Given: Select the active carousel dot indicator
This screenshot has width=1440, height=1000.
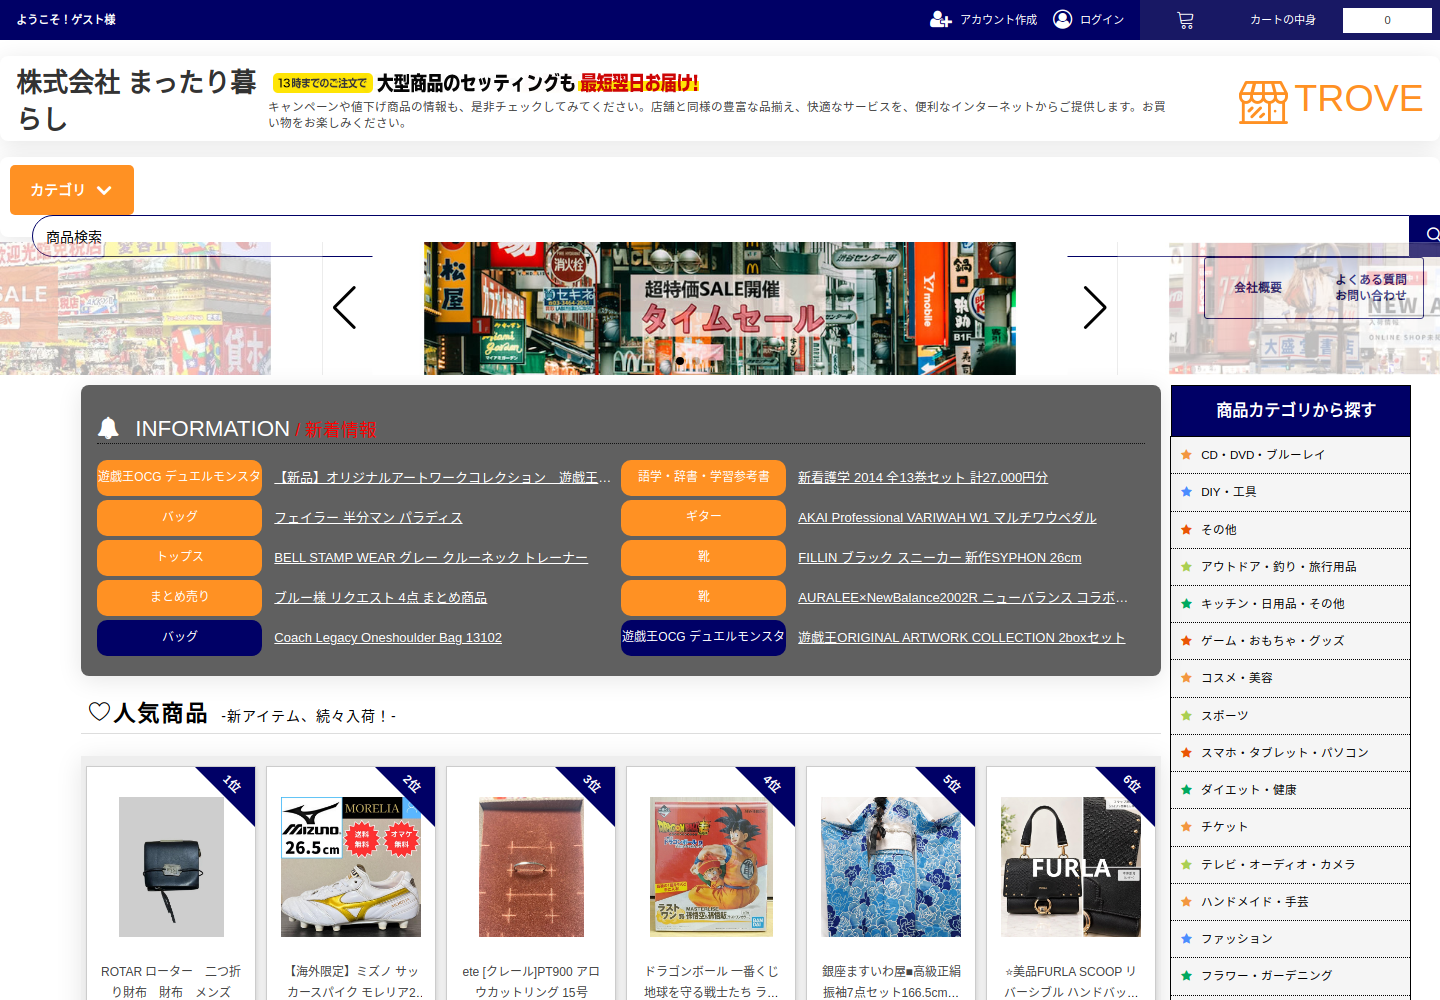Looking at the screenshot, I should 680,361.
